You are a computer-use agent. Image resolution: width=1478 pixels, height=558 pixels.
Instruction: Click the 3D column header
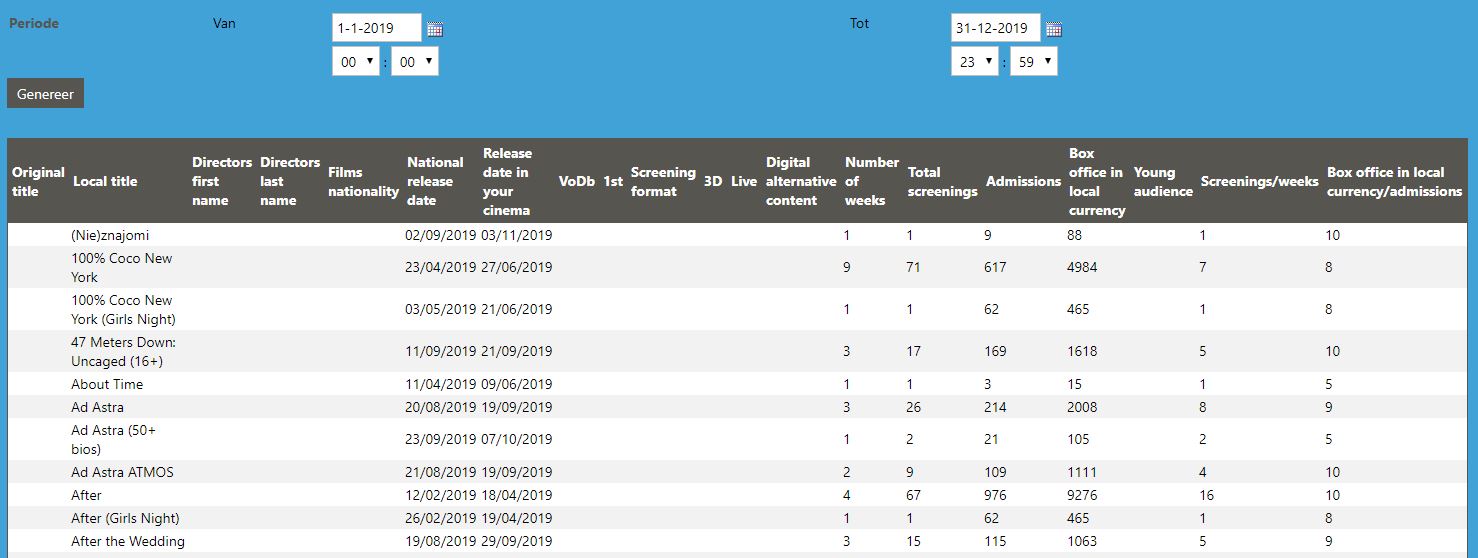click(713, 181)
